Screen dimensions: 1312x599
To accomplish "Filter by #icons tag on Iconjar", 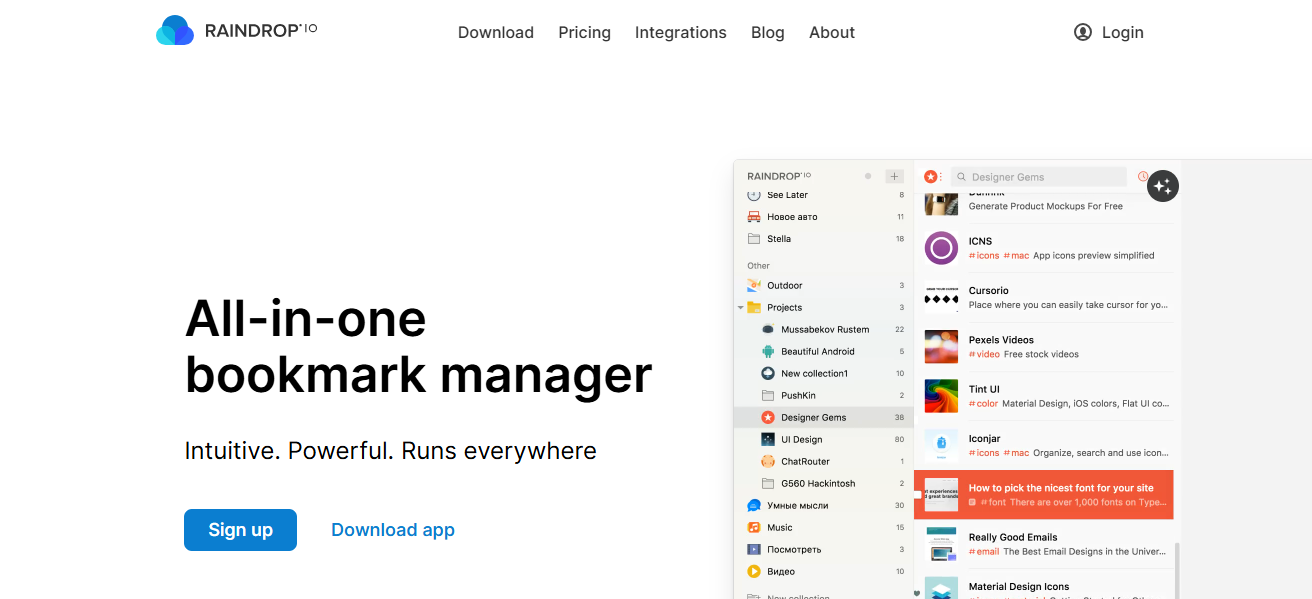I will 984,453.
